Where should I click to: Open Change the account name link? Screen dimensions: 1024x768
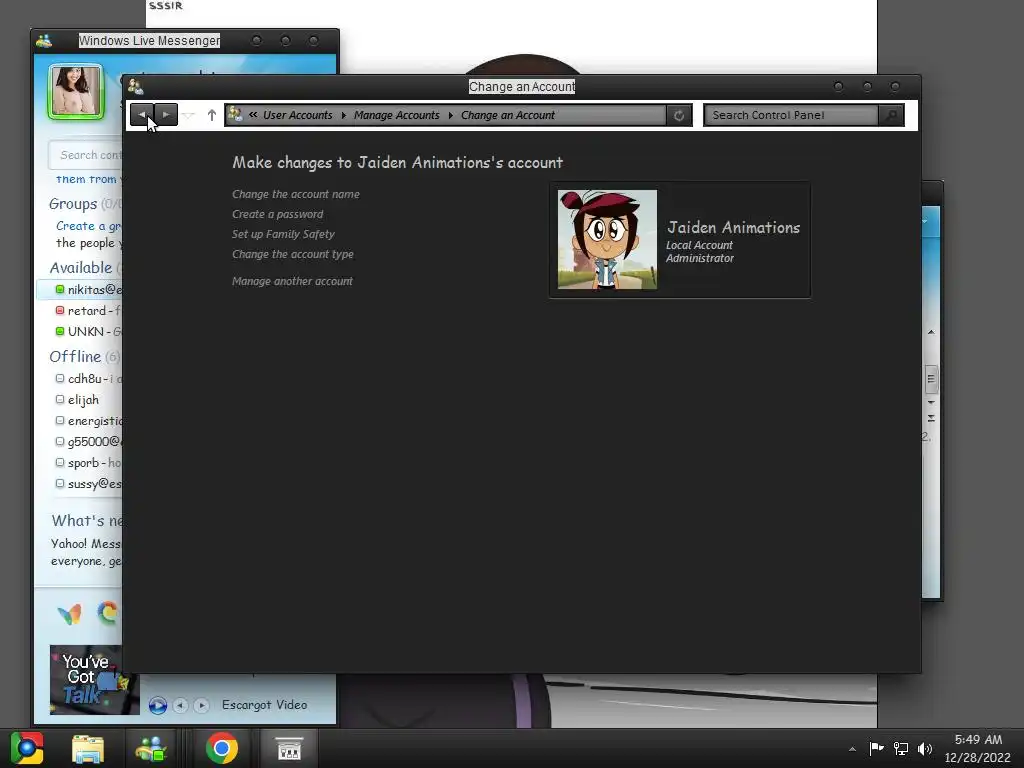tap(296, 194)
